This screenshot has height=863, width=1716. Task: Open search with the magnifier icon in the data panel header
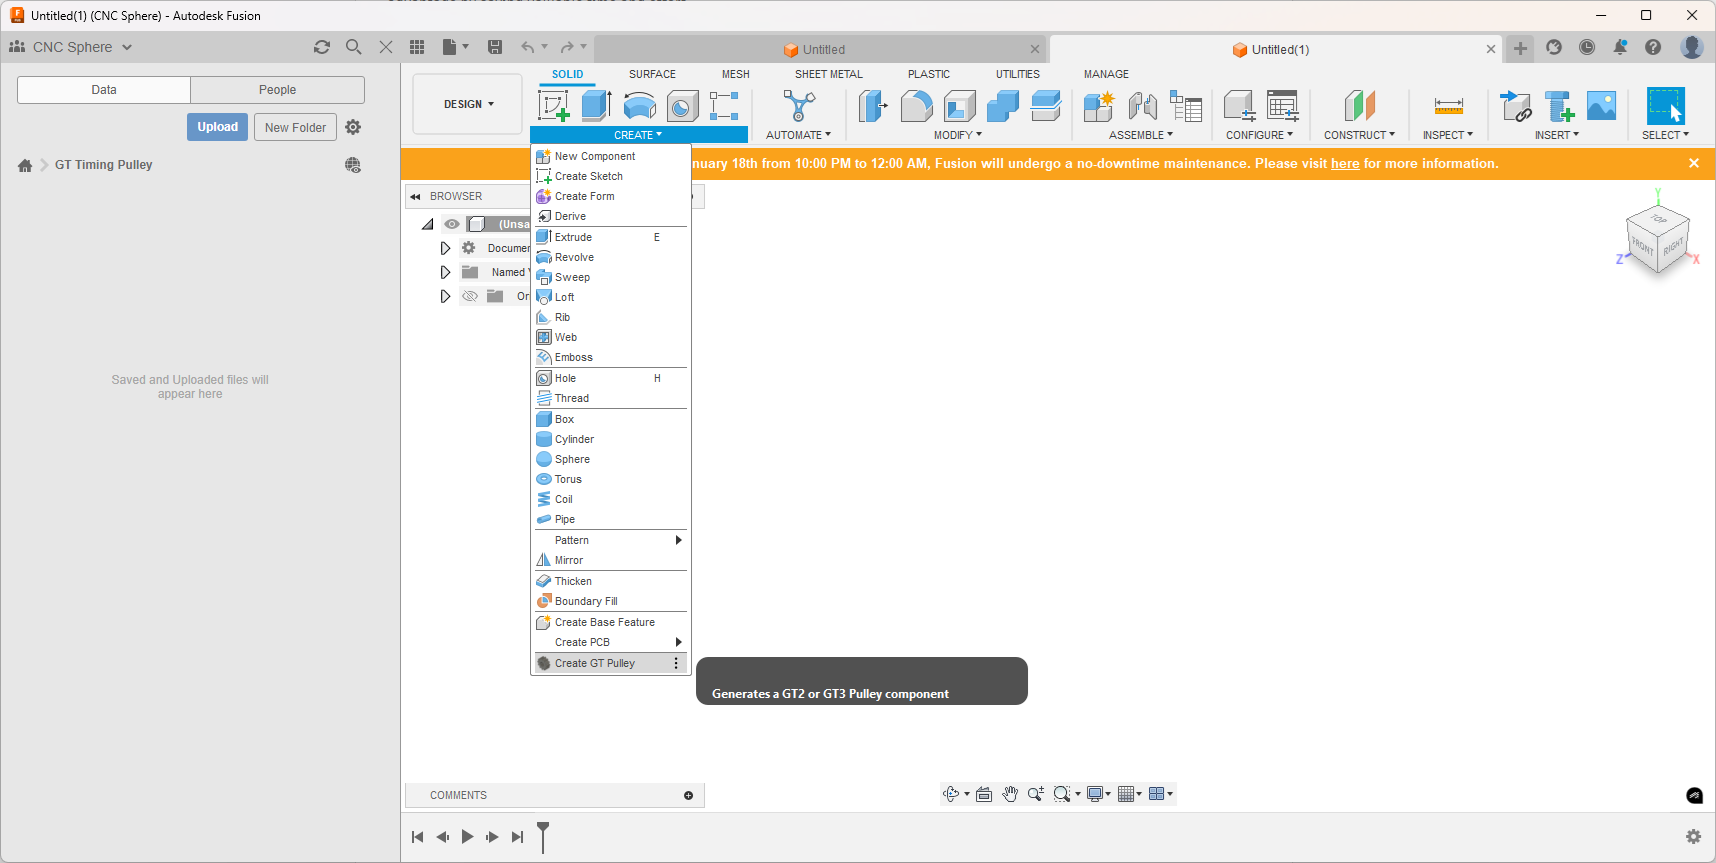(354, 47)
